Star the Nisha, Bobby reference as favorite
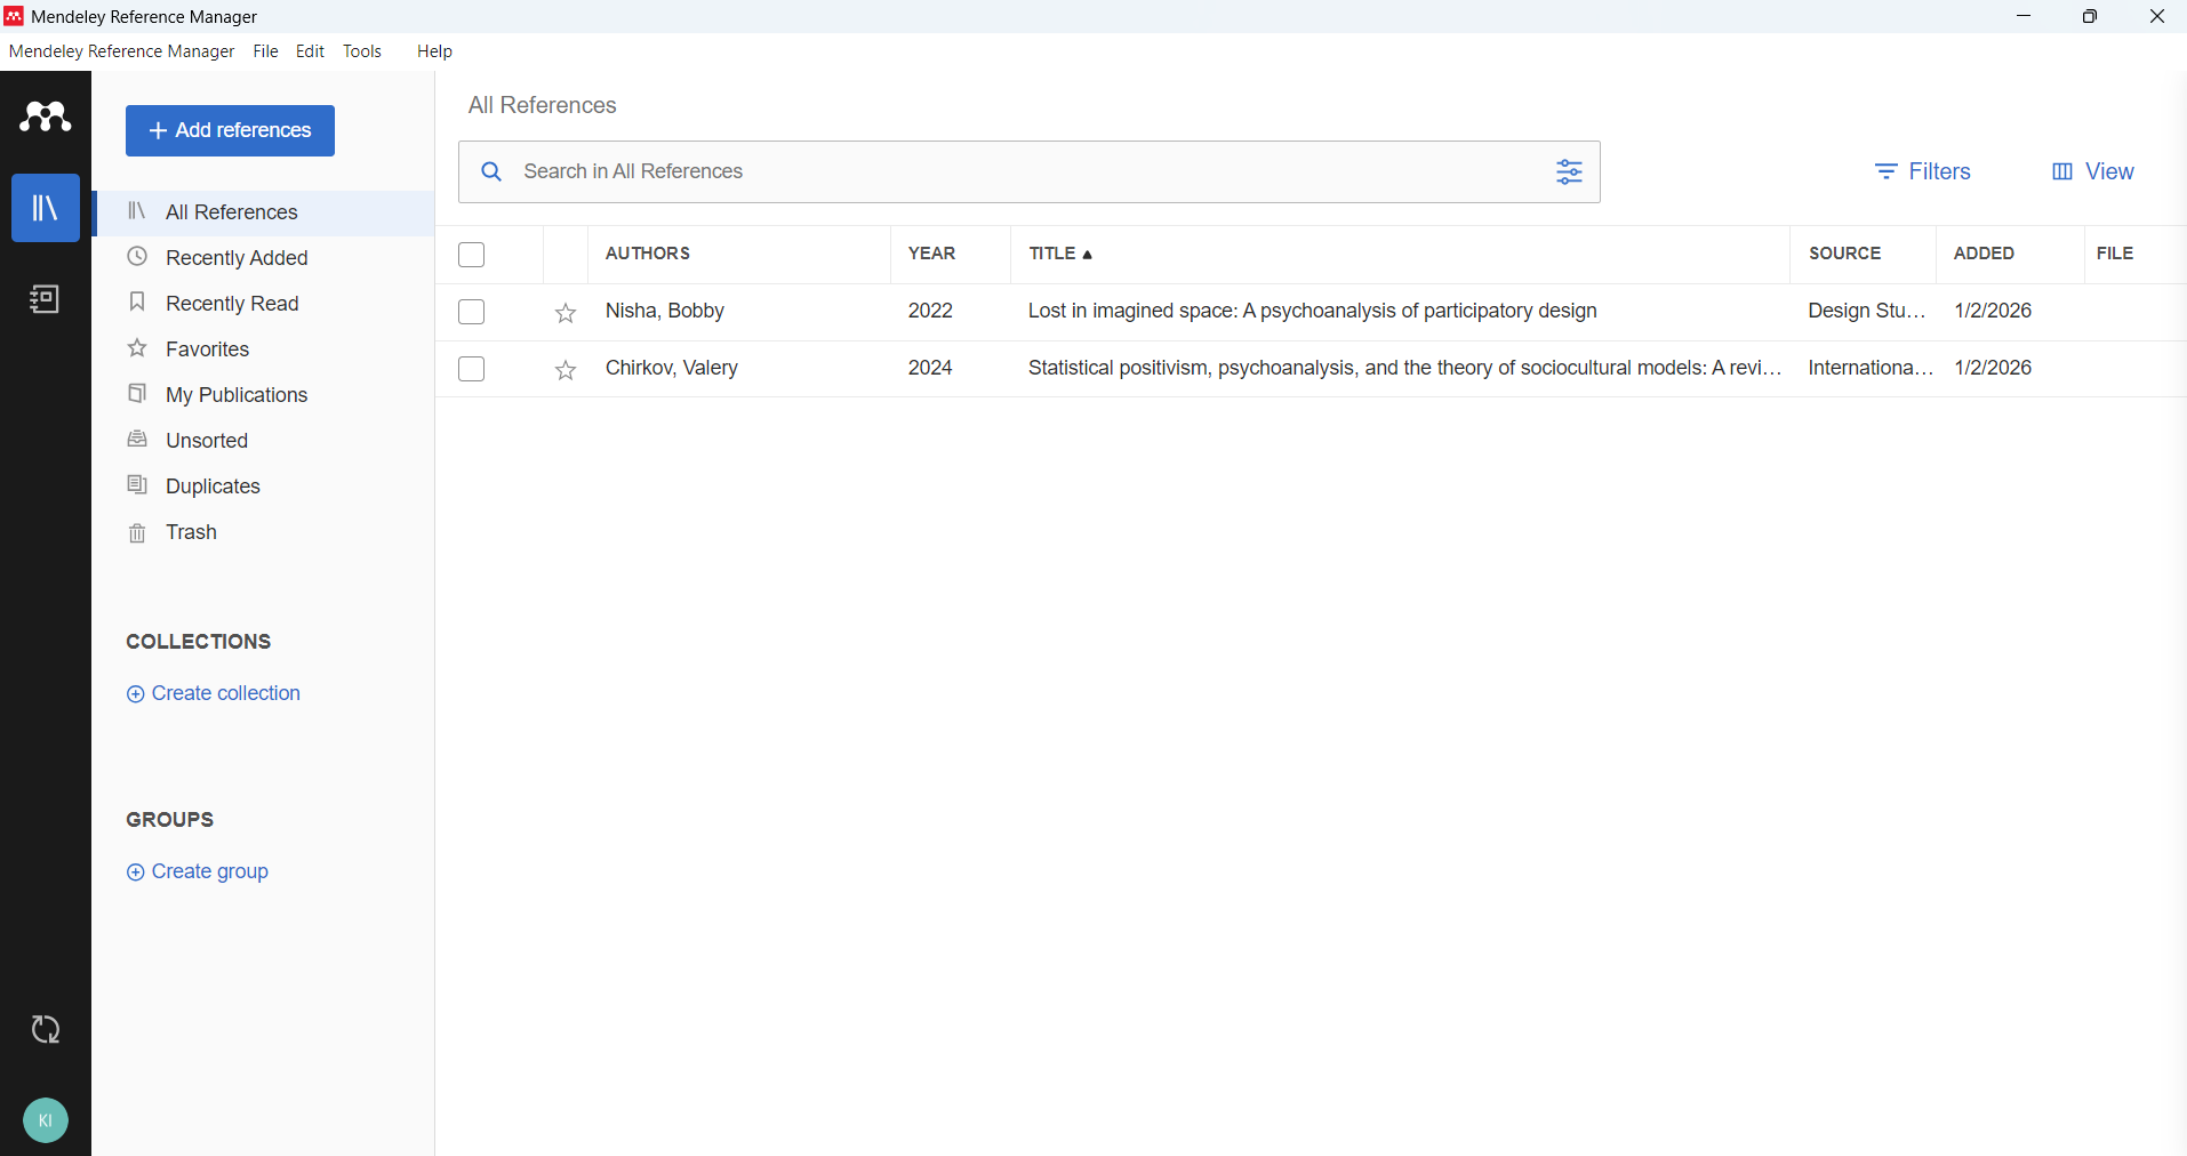Image resolution: width=2187 pixels, height=1156 pixels. pos(566,313)
